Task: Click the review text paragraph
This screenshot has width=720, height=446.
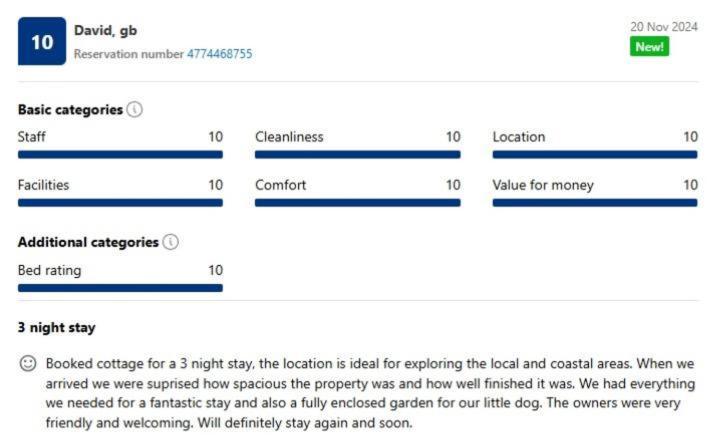Action: point(370,393)
